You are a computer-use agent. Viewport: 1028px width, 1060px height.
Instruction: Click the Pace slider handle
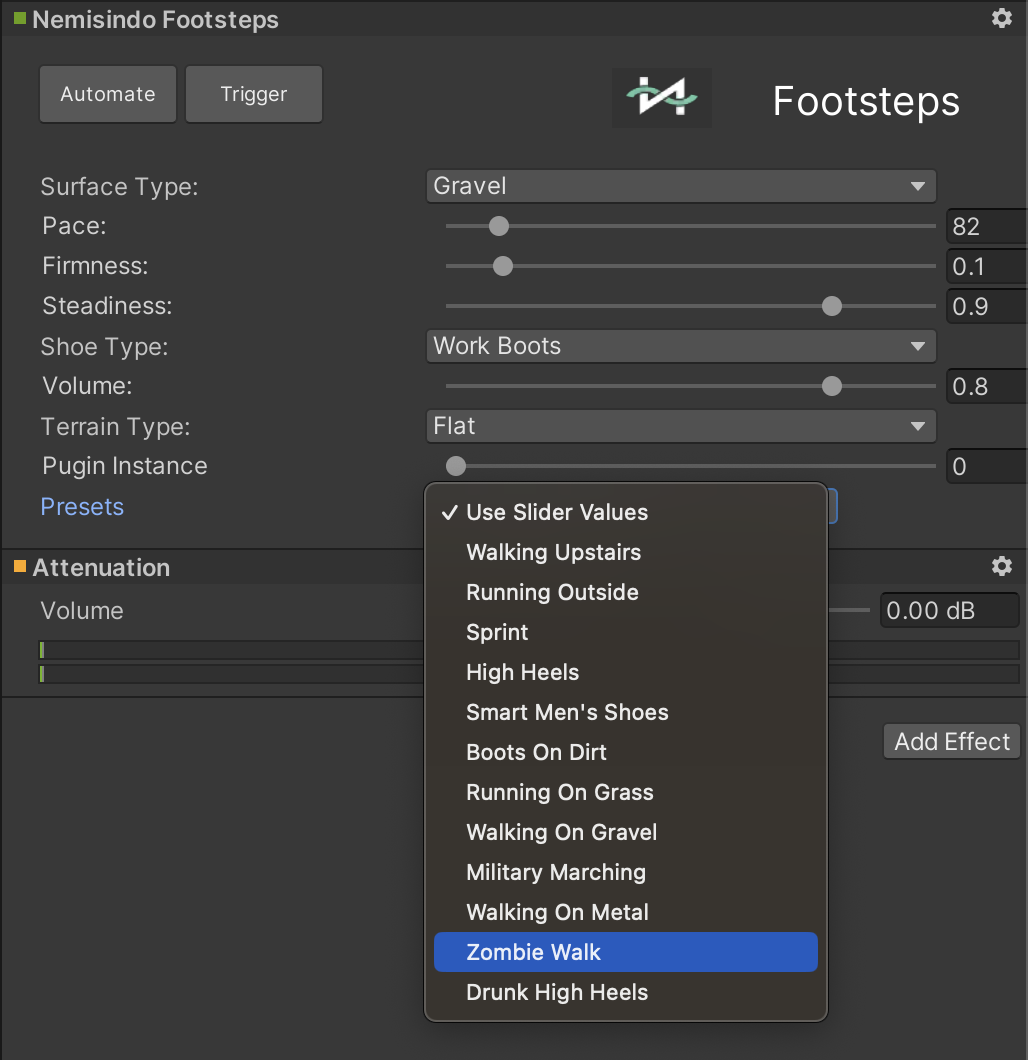[x=499, y=226]
